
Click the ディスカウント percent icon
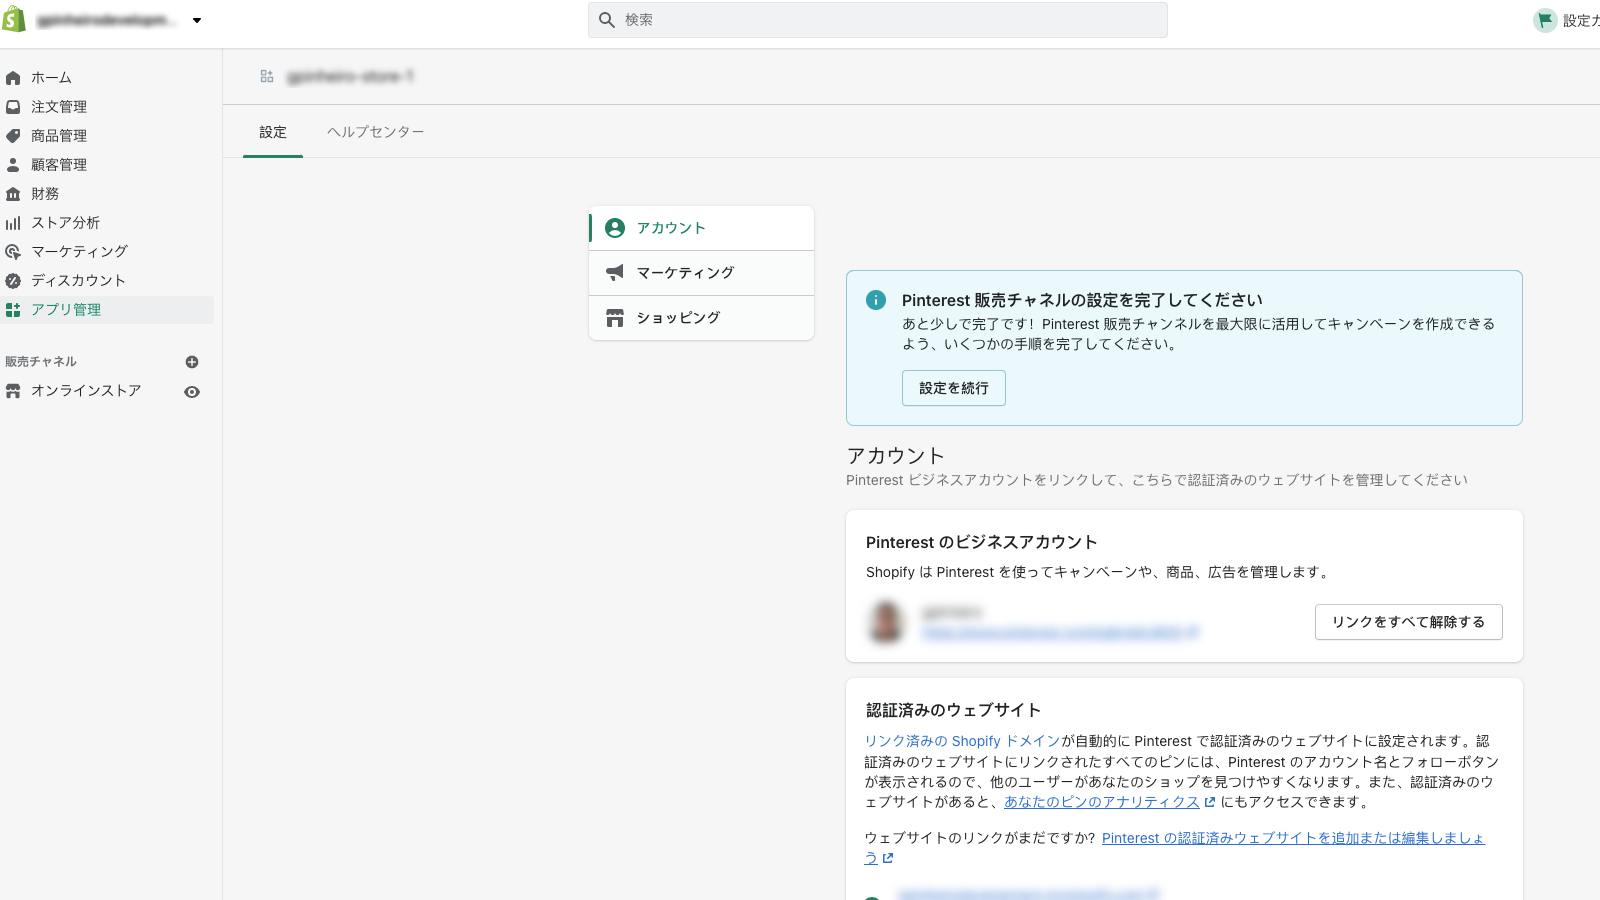[13, 281]
